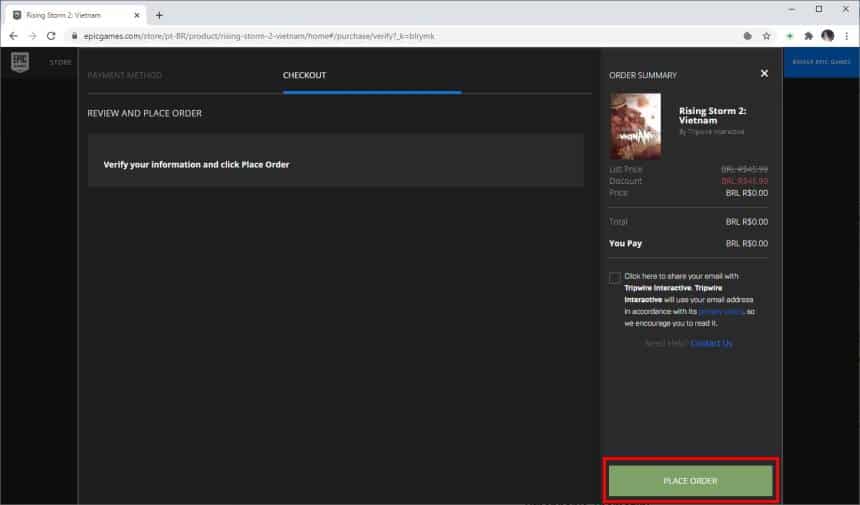Image resolution: width=860 pixels, height=505 pixels.
Task: Go back with the browser back arrow
Action: pyautogui.click(x=14, y=36)
